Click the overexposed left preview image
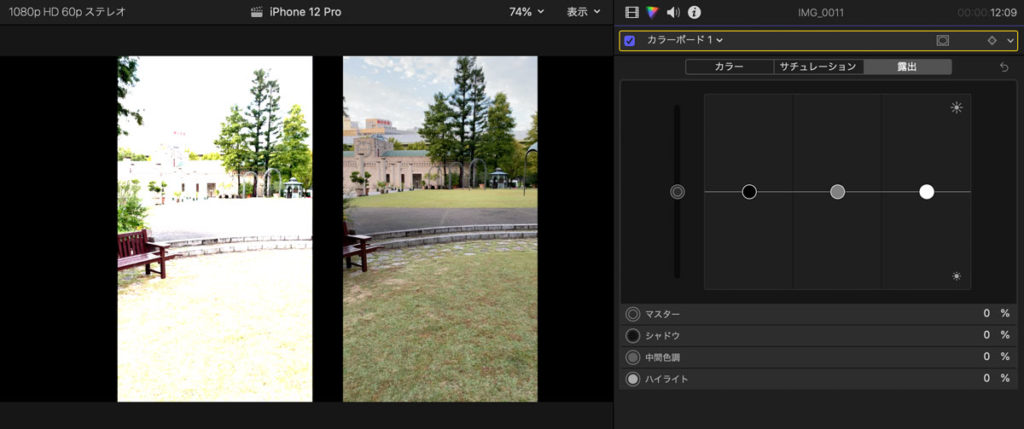Viewport: 1024px width, 429px height. tap(215, 229)
